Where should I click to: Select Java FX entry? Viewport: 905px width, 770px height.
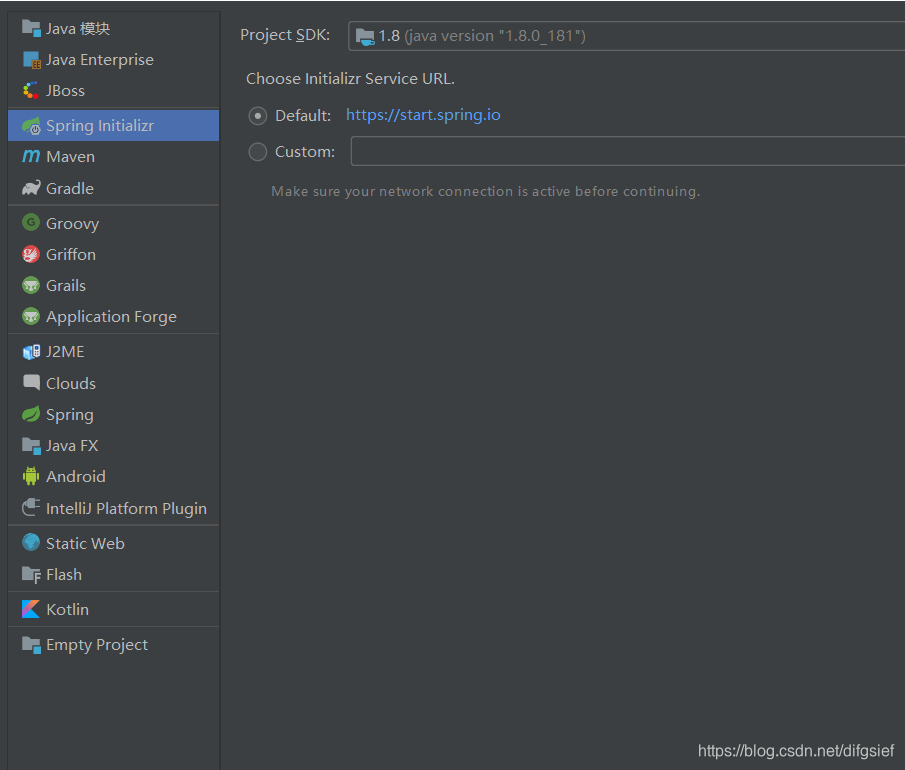[114, 446]
